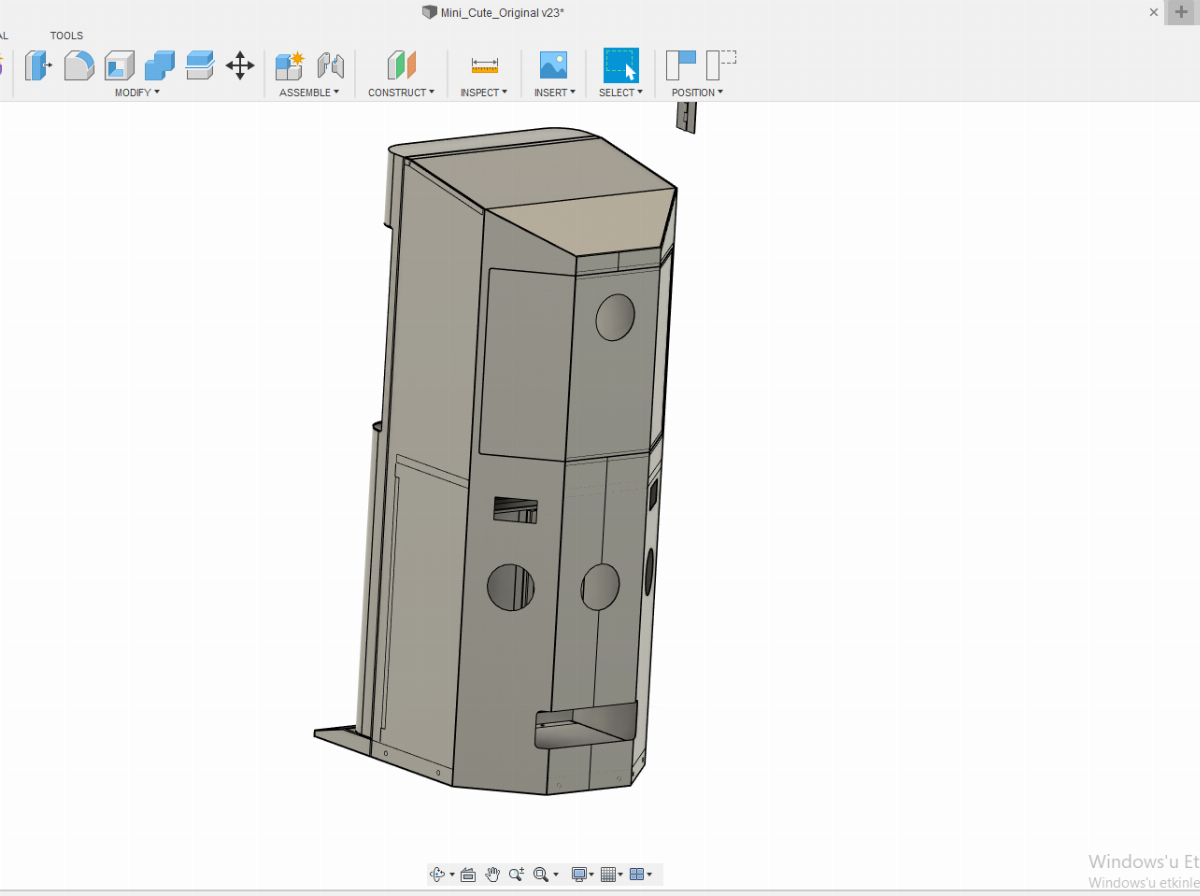Expand the Grid and Snaps dropdown arrow

click(620, 874)
